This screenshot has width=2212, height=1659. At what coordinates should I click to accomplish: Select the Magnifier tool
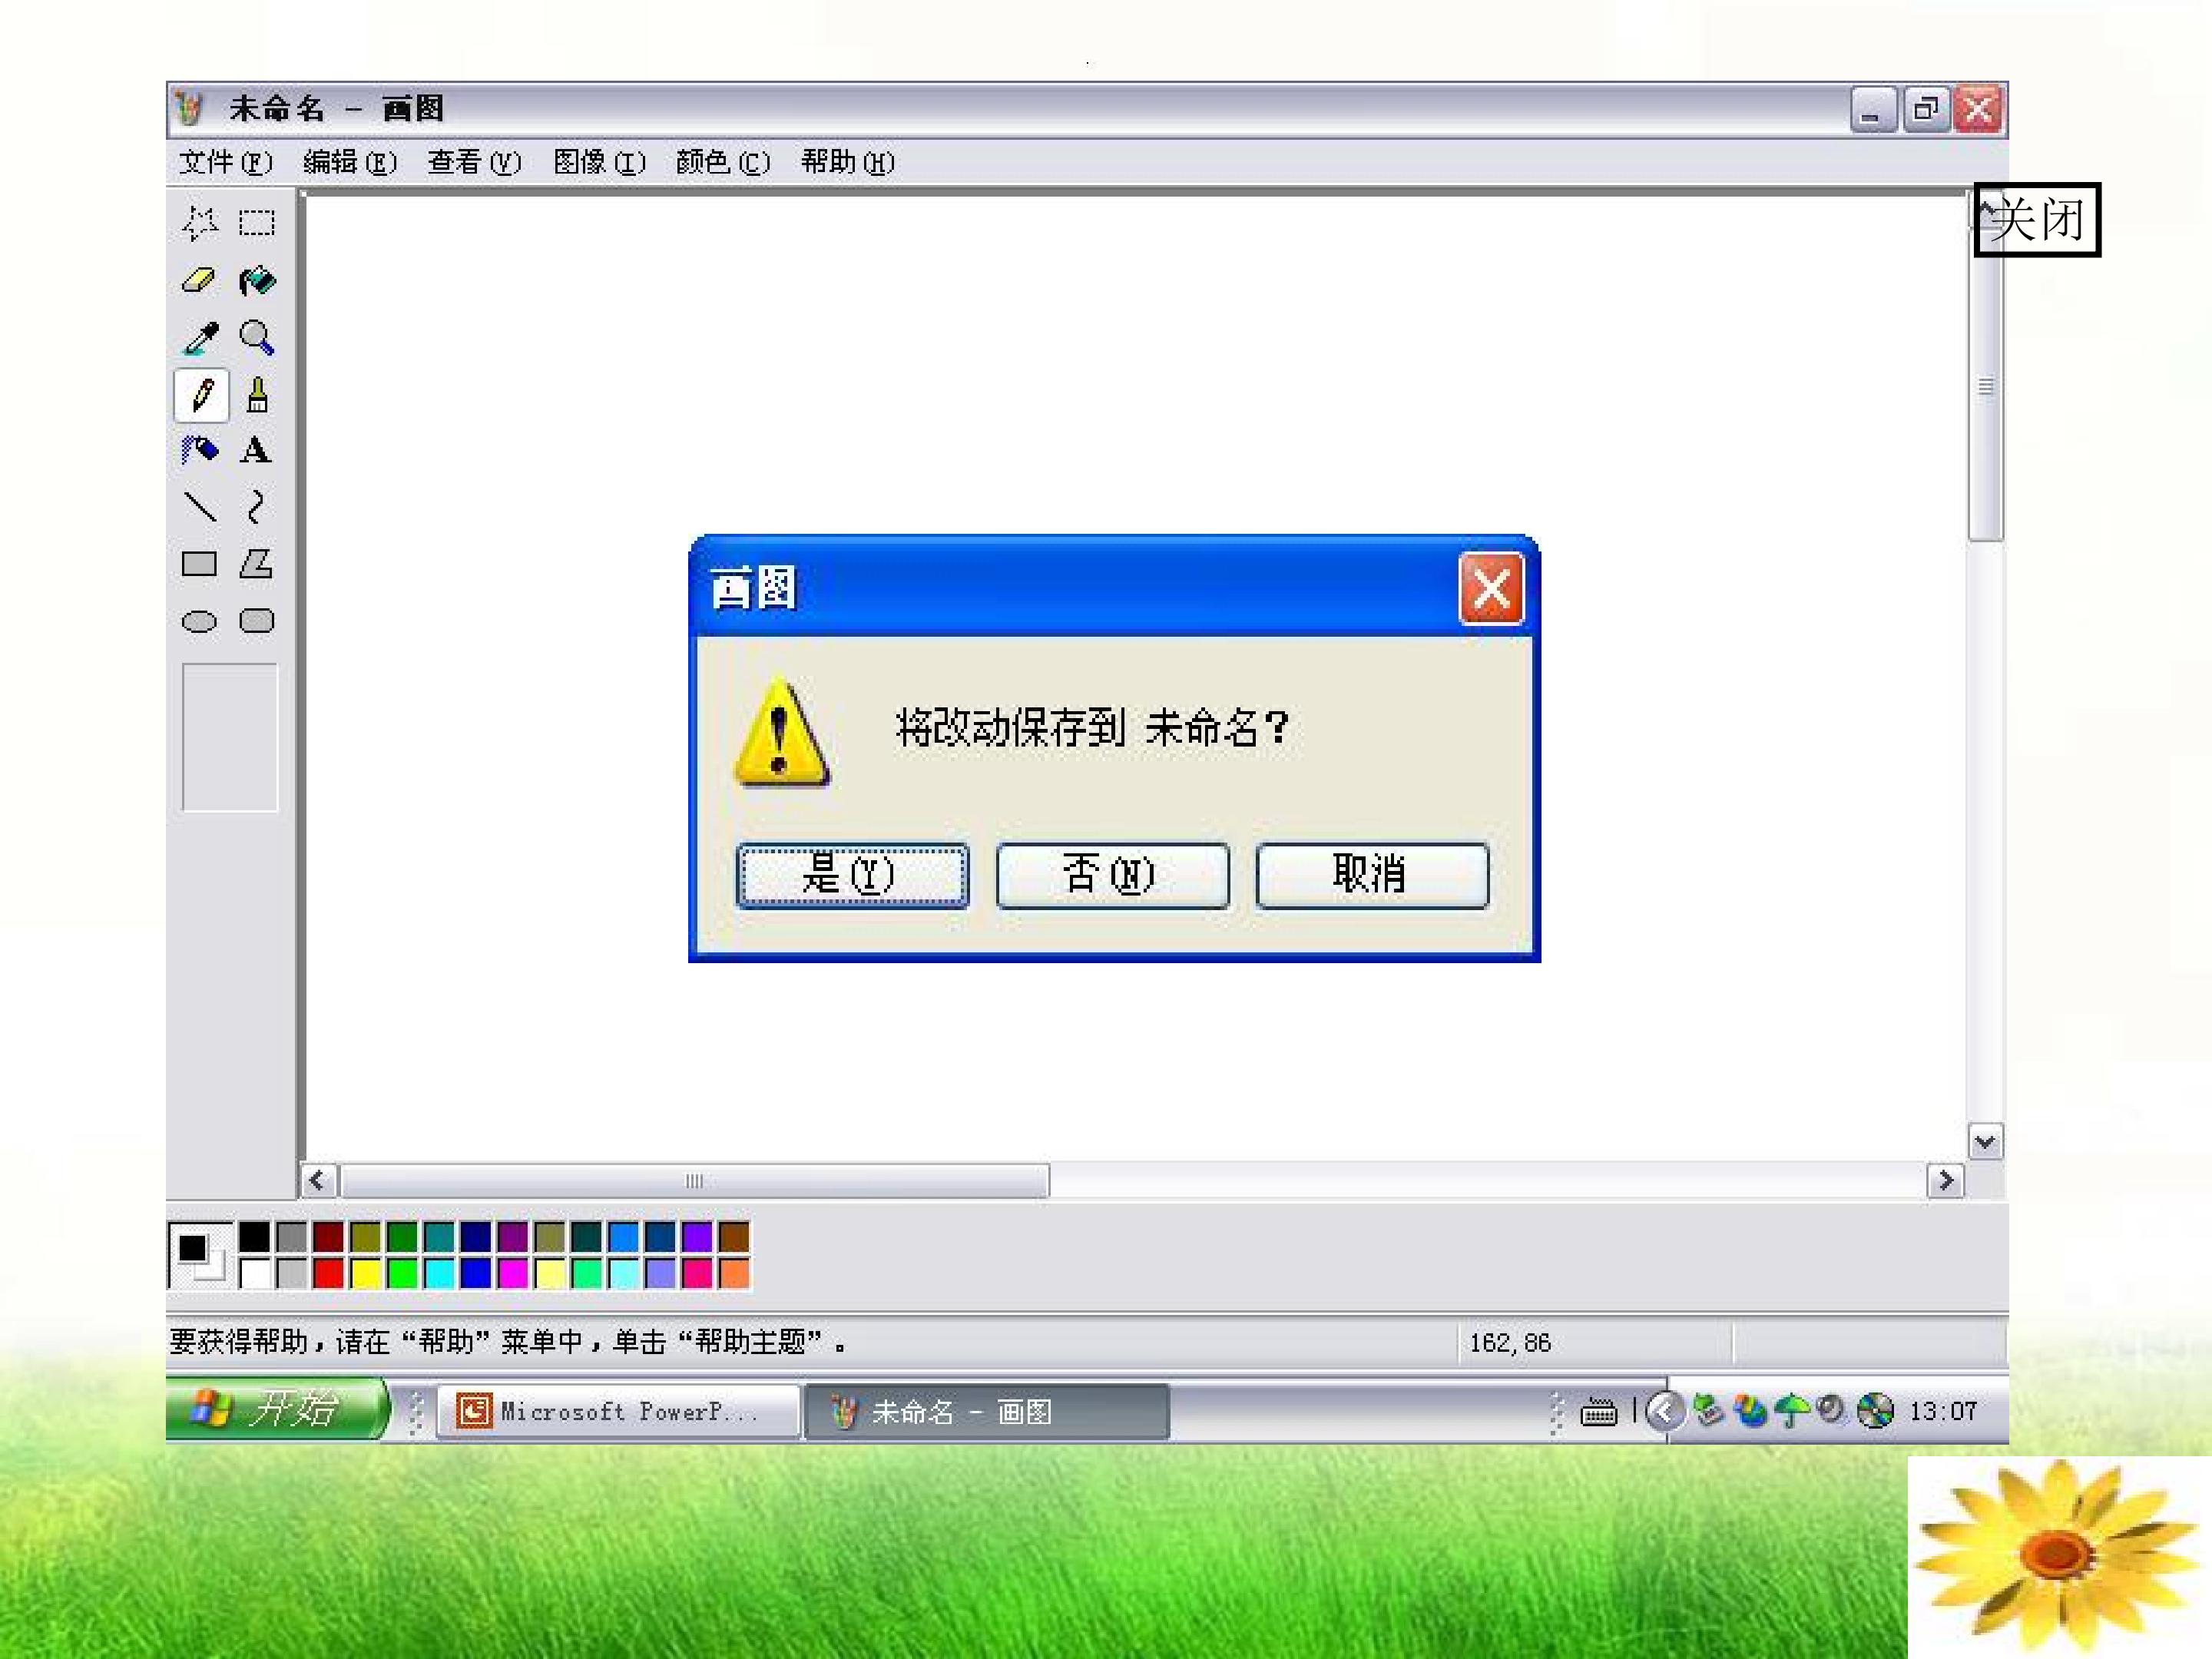pos(257,338)
